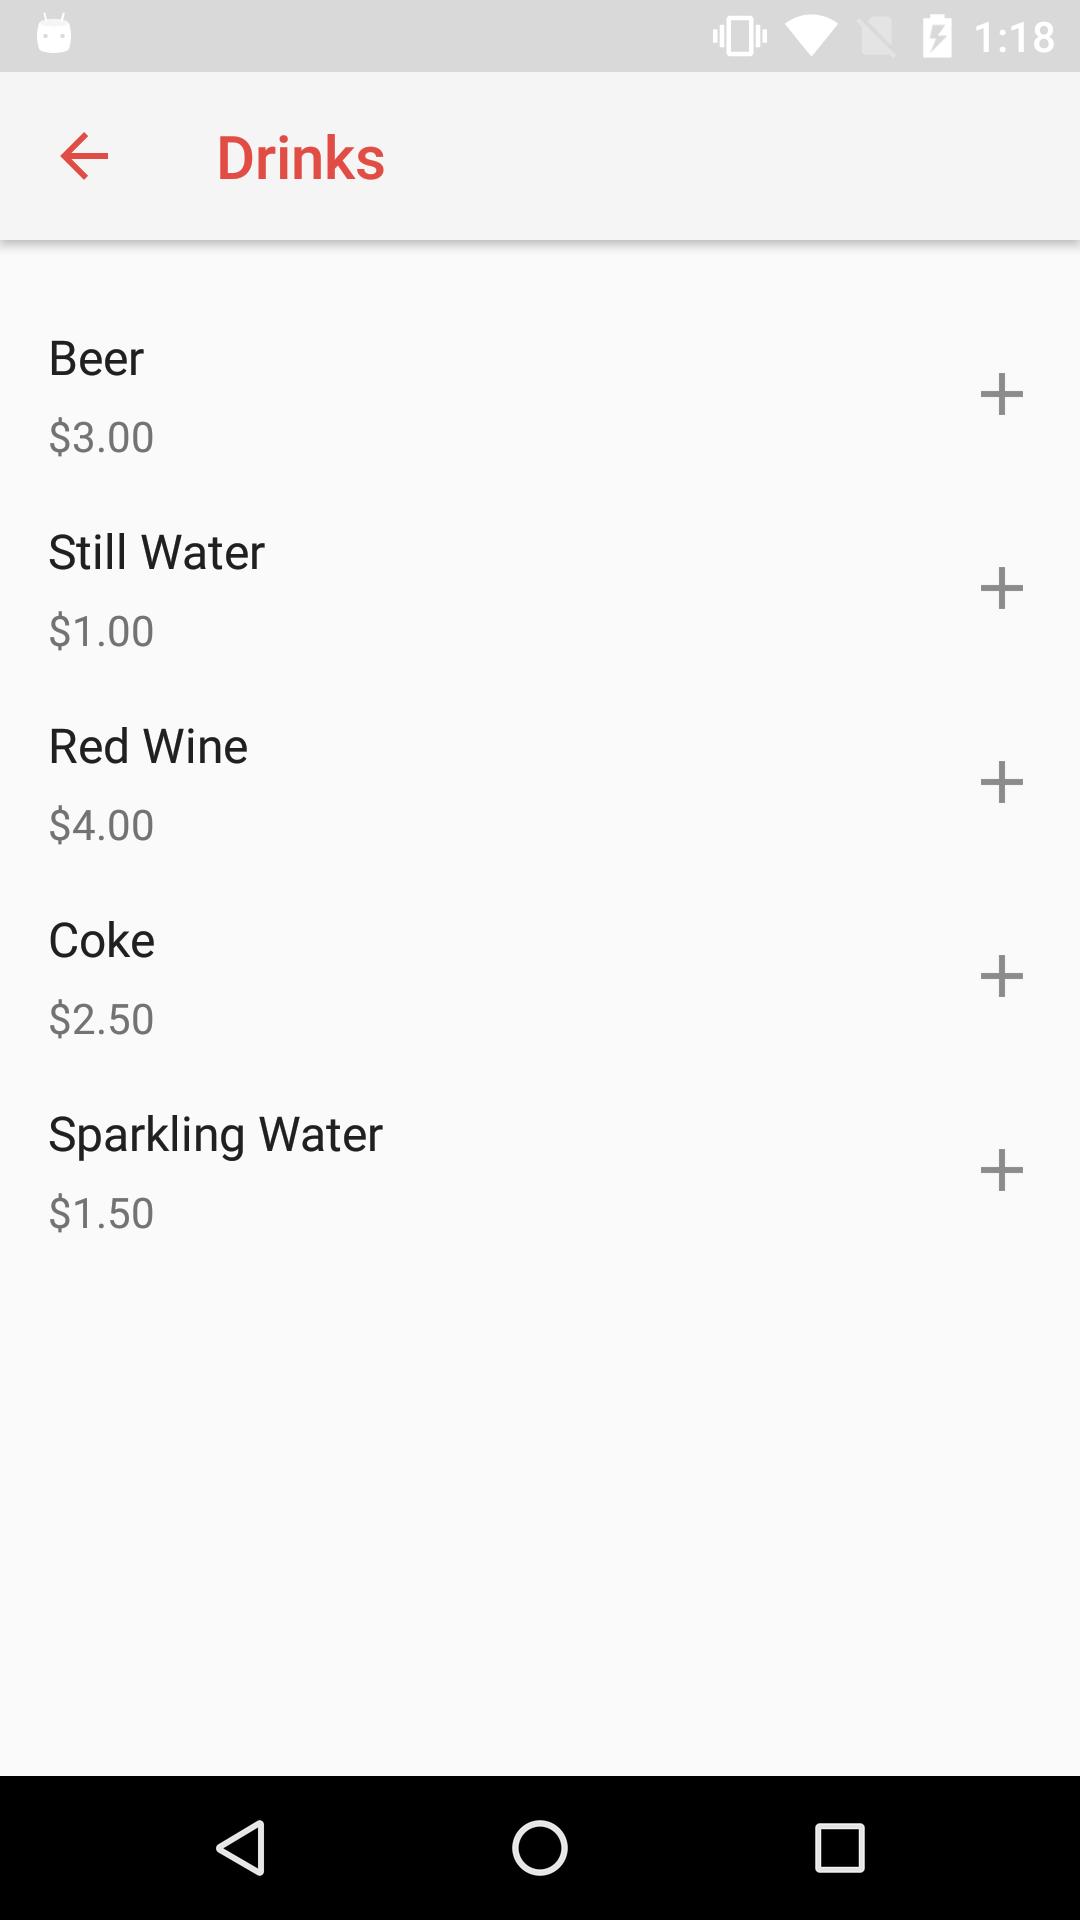Tap the Drinks title text
This screenshot has width=1080, height=1920.
coord(300,157)
